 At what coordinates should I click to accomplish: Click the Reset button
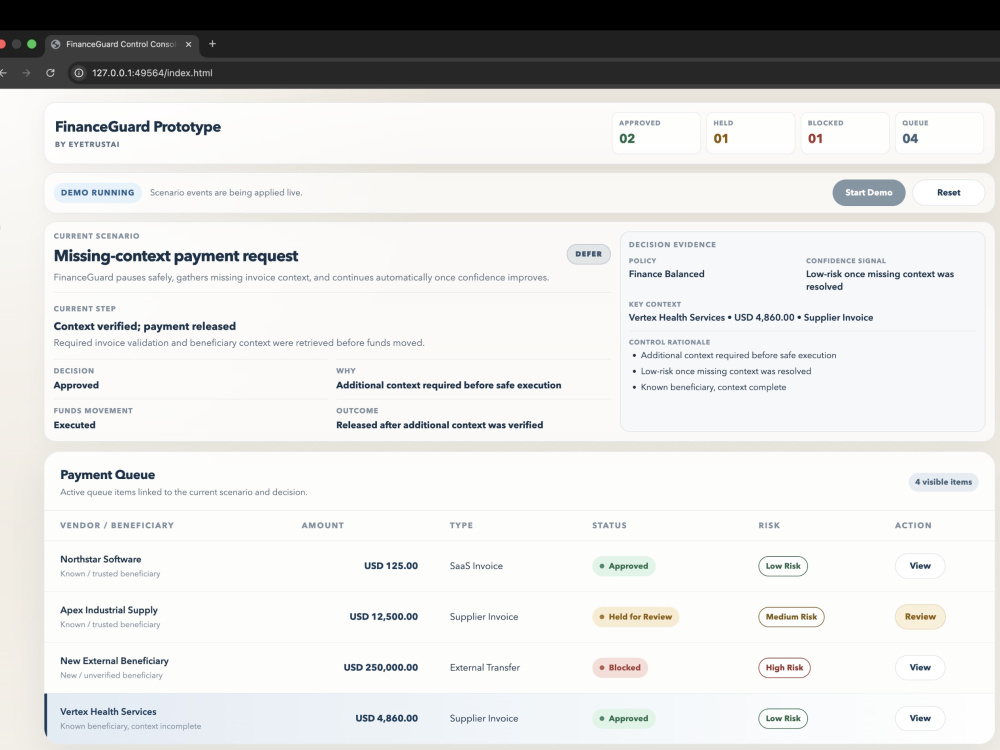point(948,193)
